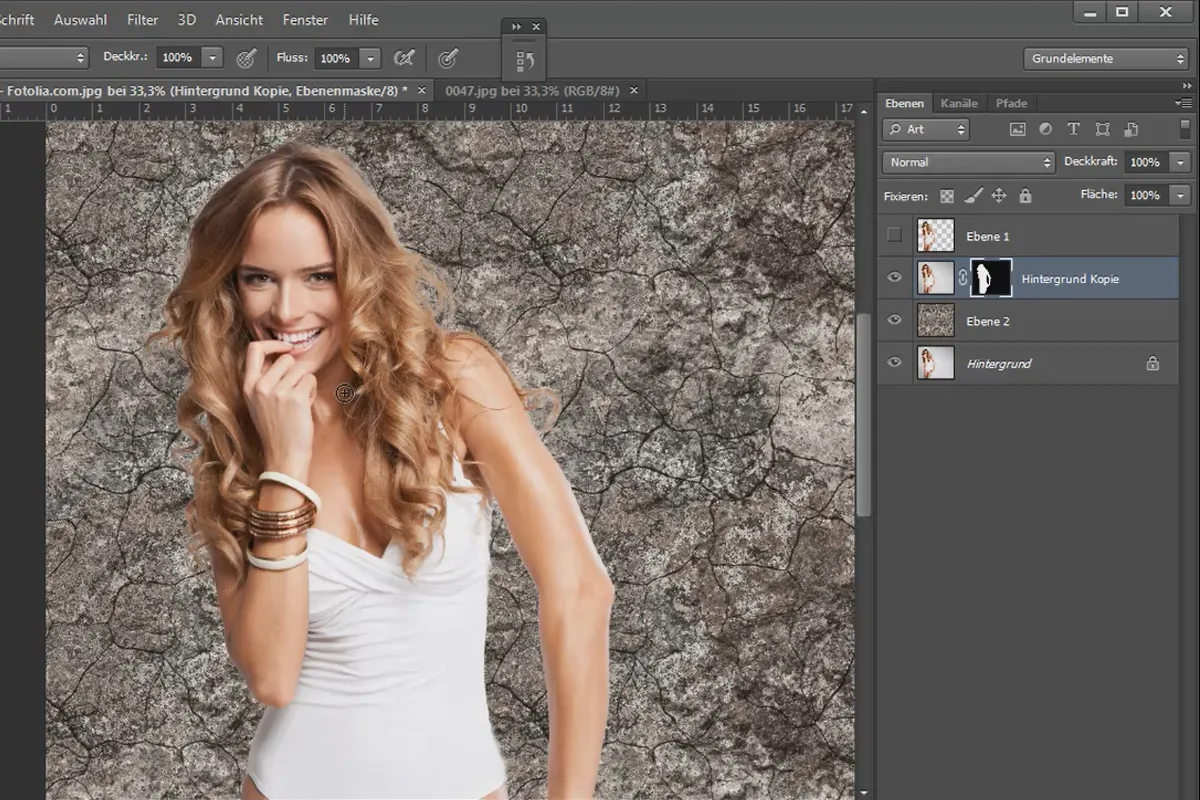The height and width of the screenshot is (800, 1200).
Task: Click the smart object filter icon
Action: [1131, 129]
